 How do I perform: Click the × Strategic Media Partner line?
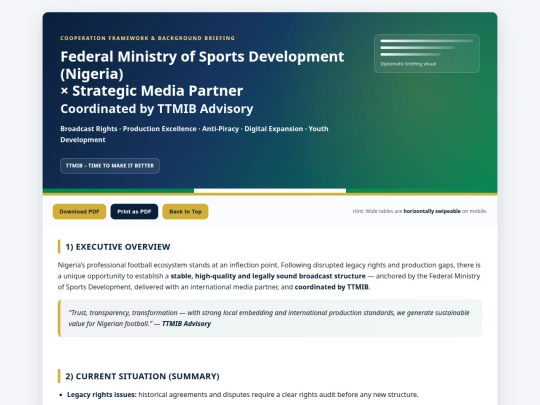[152, 91]
